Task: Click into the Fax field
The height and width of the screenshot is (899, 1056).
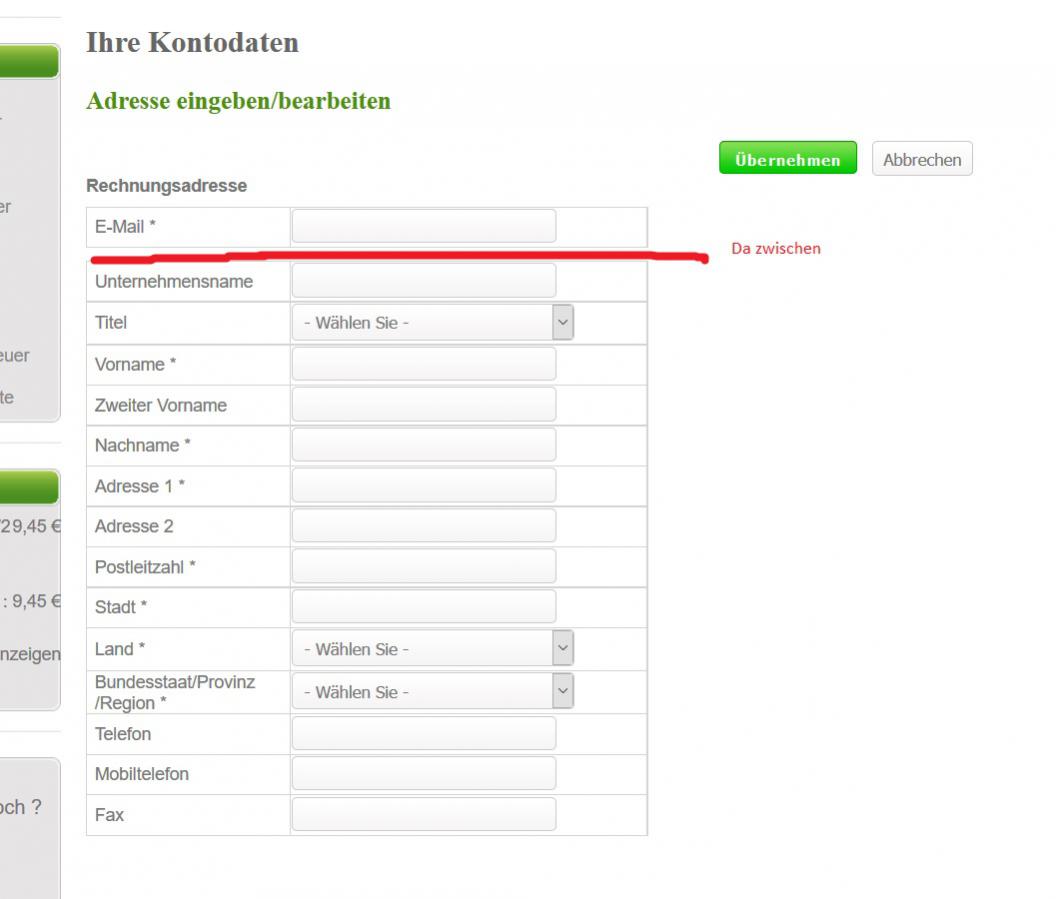Action: pyautogui.click(x=423, y=815)
